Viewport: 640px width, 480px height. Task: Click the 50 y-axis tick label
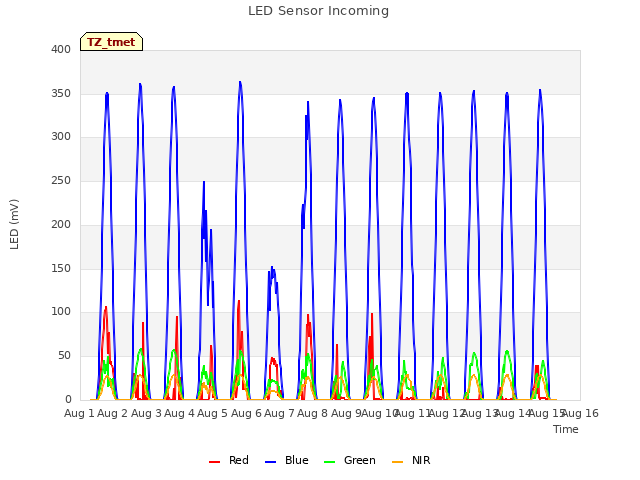coord(64,356)
